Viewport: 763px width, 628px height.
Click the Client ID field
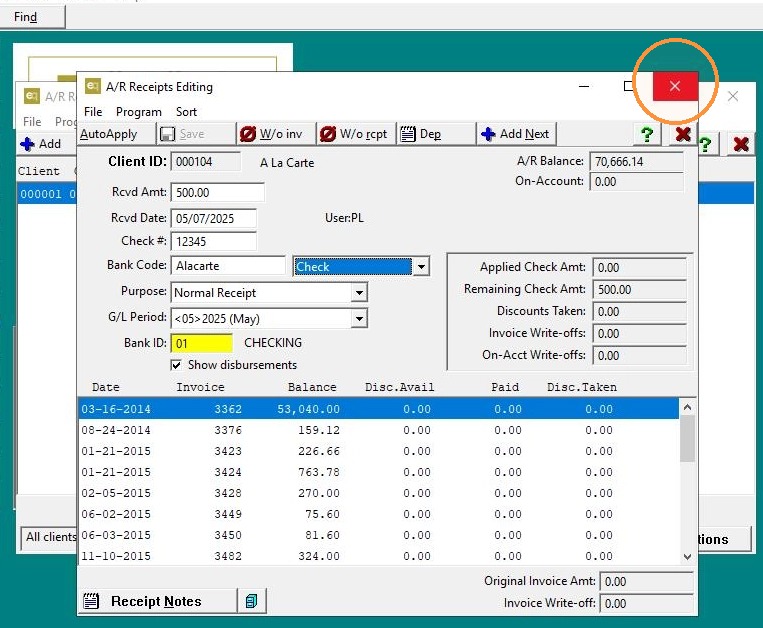(205, 161)
